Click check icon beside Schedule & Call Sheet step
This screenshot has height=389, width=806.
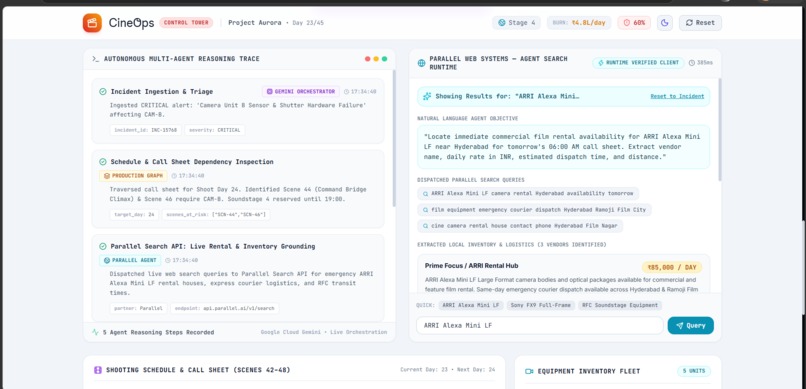point(103,162)
